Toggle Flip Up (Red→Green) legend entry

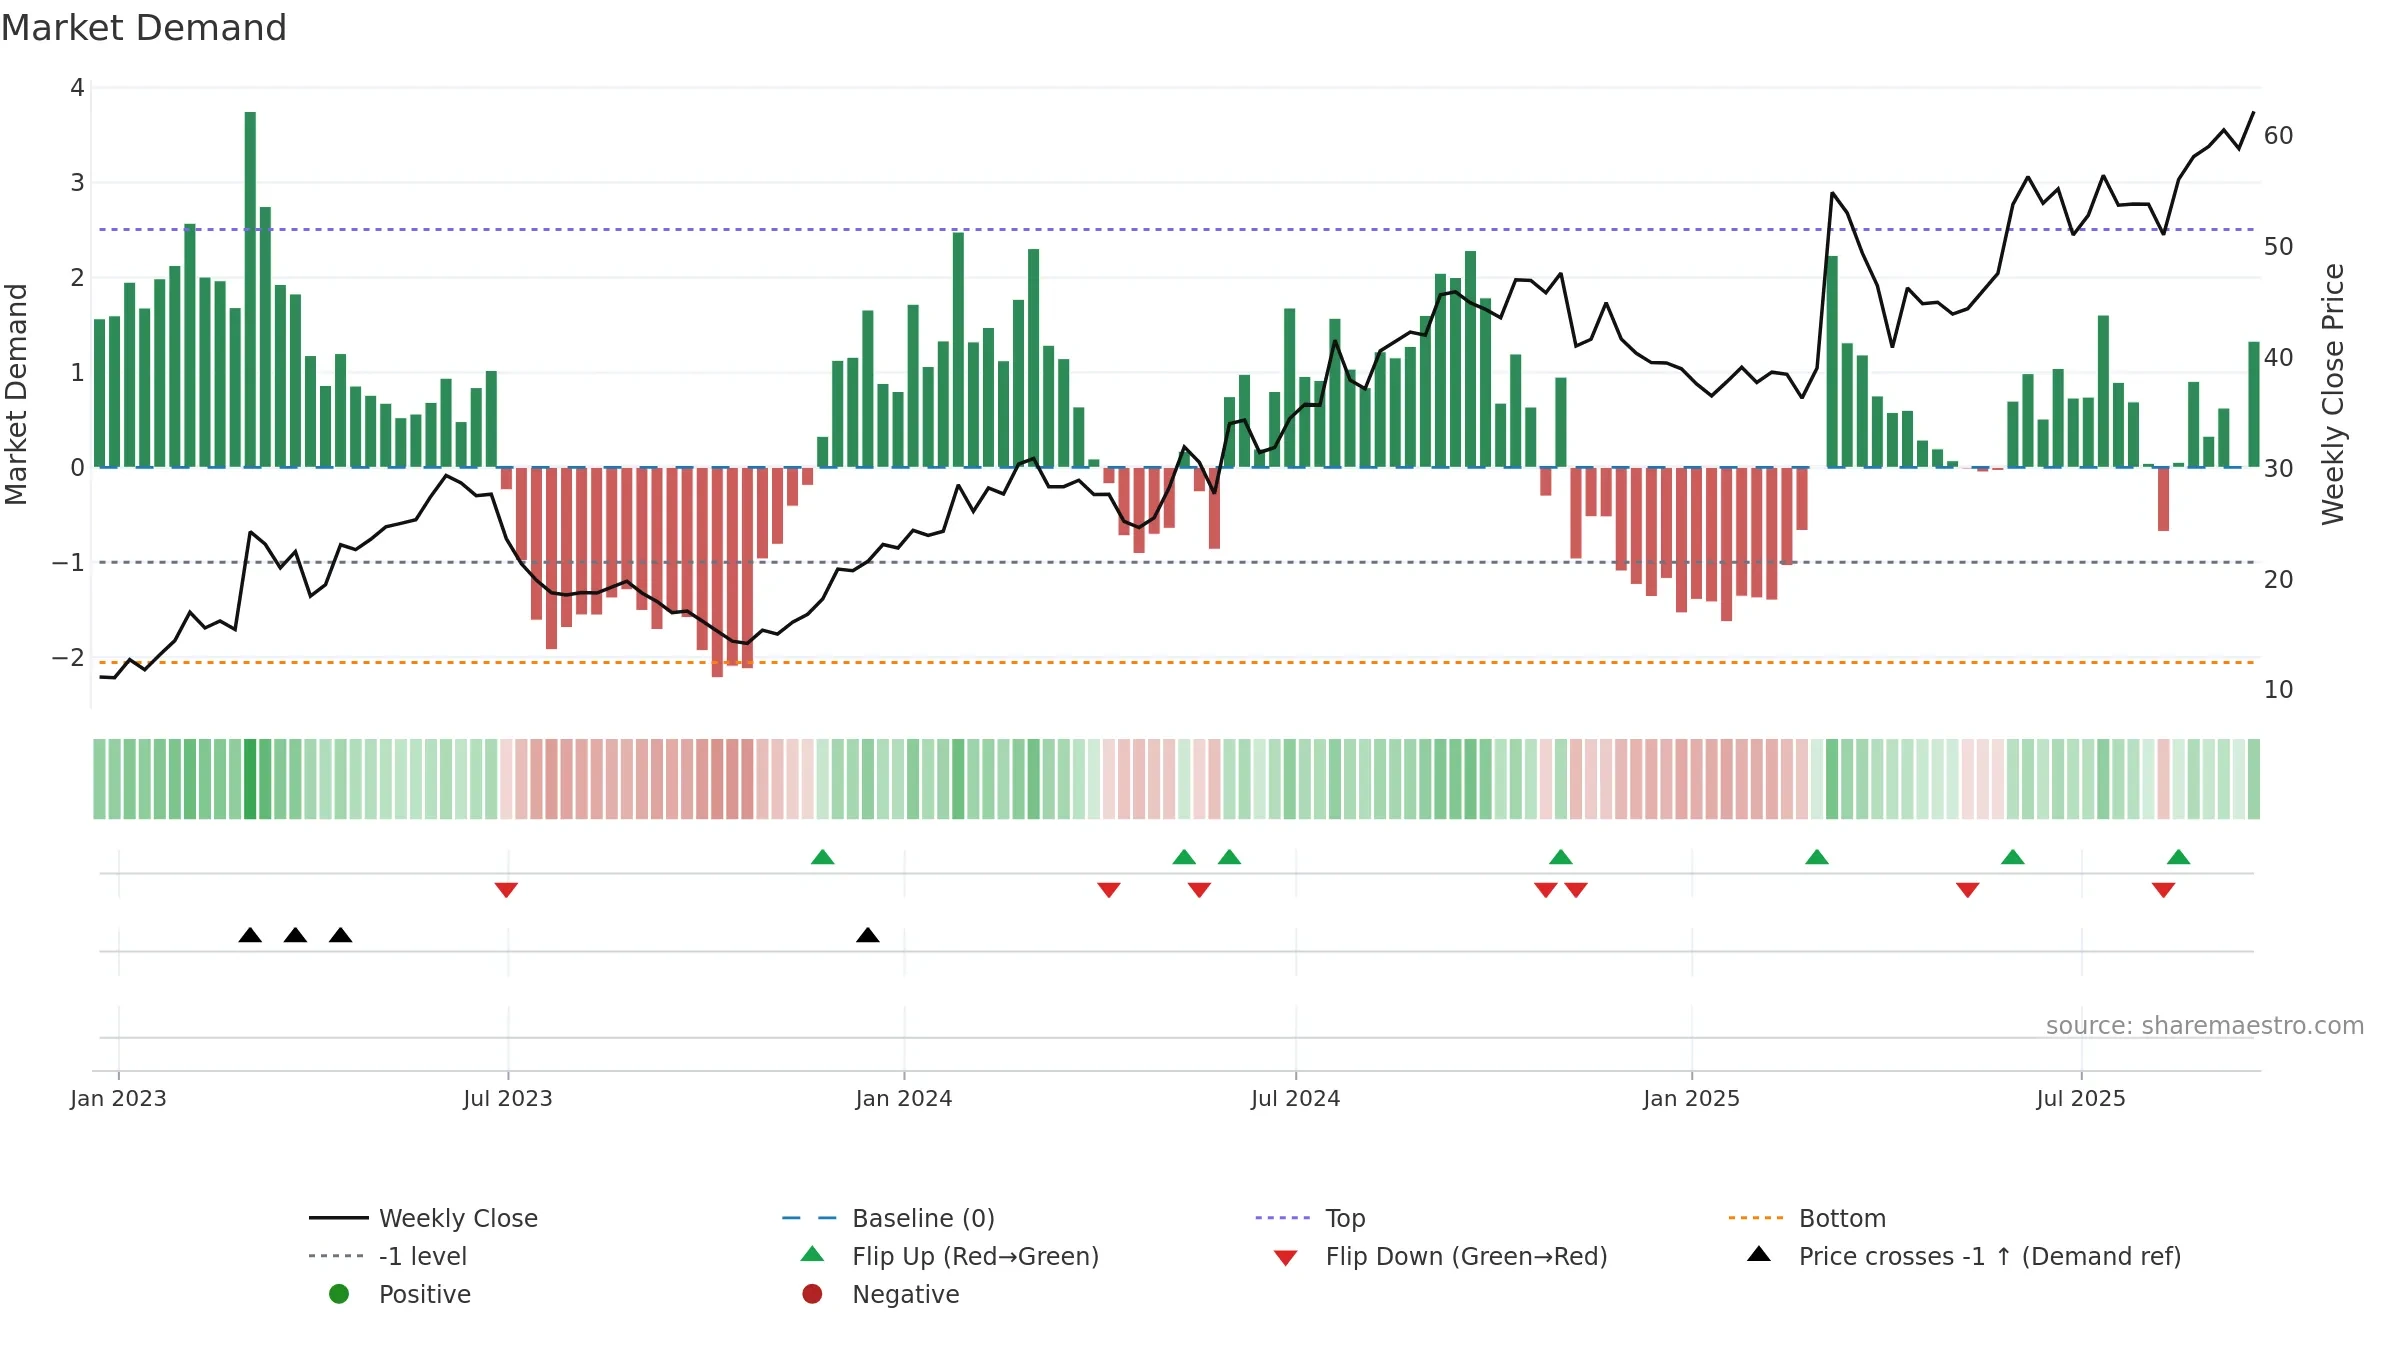(x=950, y=1256)
